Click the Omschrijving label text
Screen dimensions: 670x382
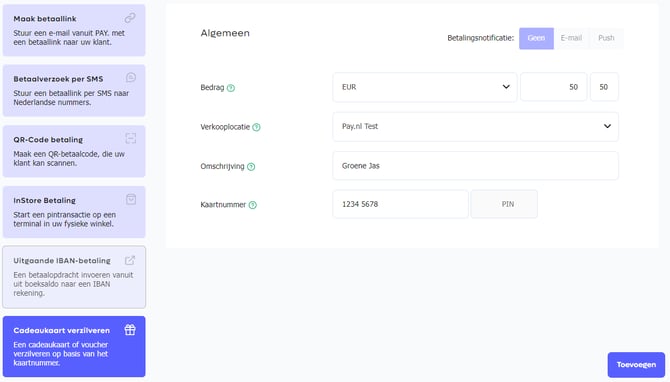[x=222, y=166]
